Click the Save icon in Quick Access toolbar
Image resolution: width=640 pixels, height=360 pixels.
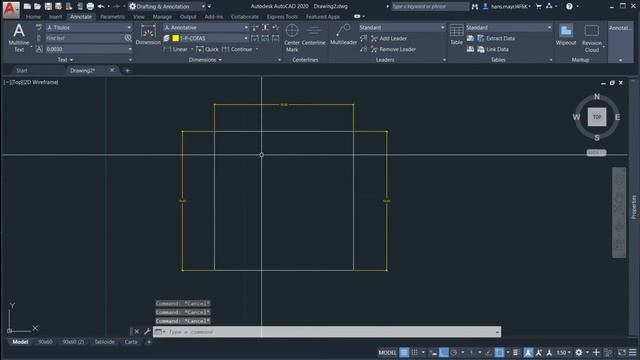pos(48,6)
